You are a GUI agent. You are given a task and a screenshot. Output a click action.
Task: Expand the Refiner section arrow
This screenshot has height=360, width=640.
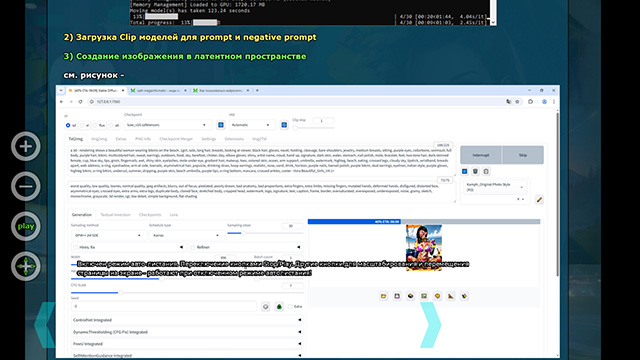click(299, 247)
